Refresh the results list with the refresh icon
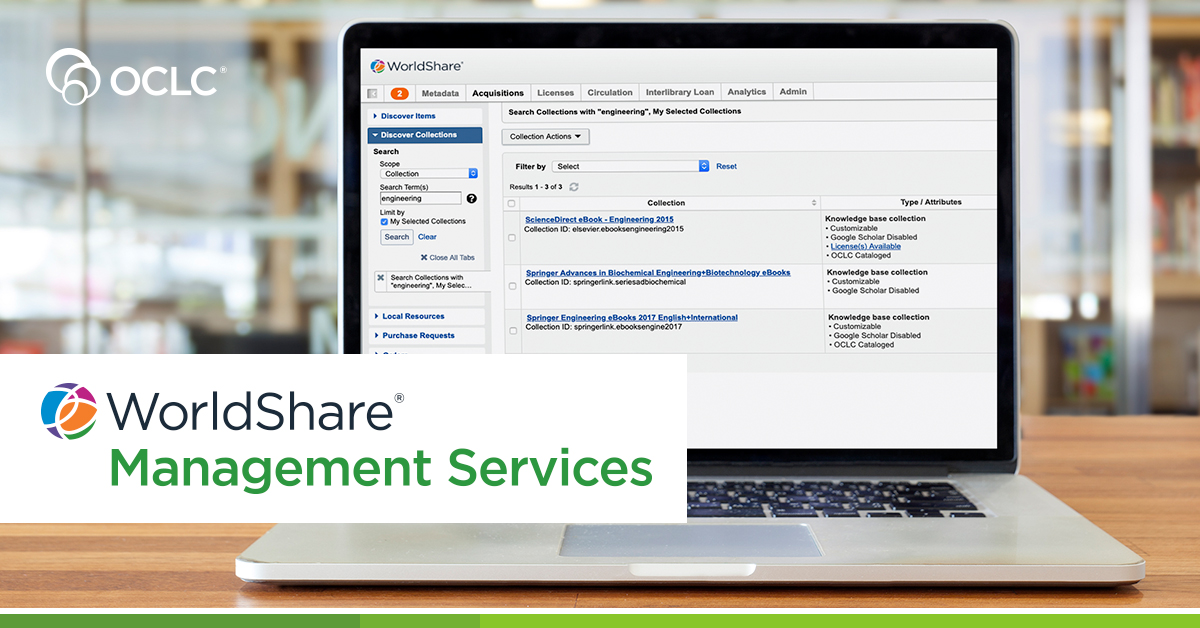The image size is (1200, 628). click(574, 186)
